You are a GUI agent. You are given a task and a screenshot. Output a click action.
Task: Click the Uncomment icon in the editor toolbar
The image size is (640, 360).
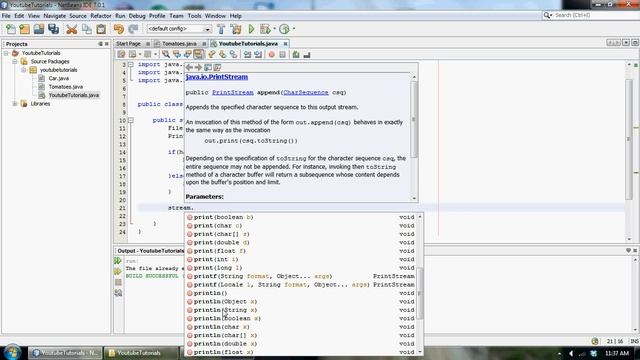(307, 55)
